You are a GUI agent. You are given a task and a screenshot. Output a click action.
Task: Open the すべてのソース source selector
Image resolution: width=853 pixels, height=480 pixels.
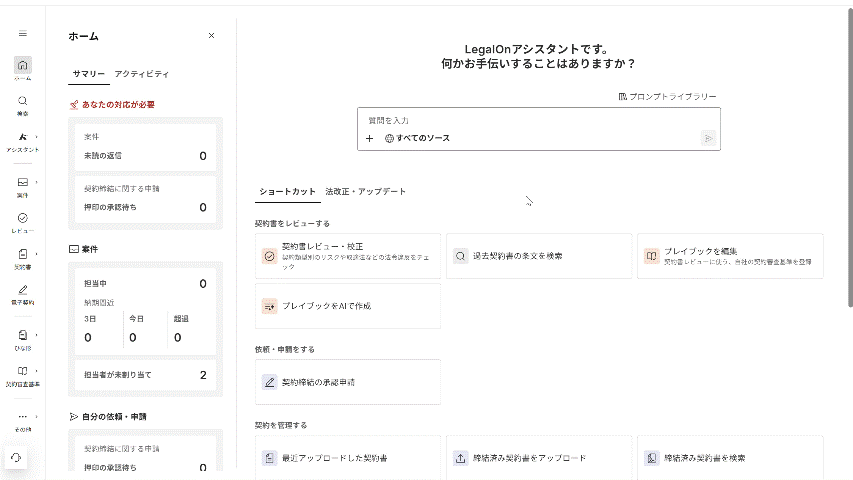tap(417, 138)
